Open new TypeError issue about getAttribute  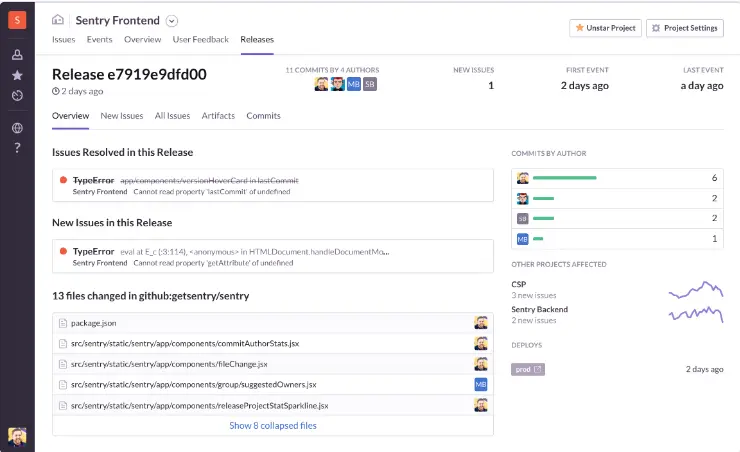click(273, 256)
